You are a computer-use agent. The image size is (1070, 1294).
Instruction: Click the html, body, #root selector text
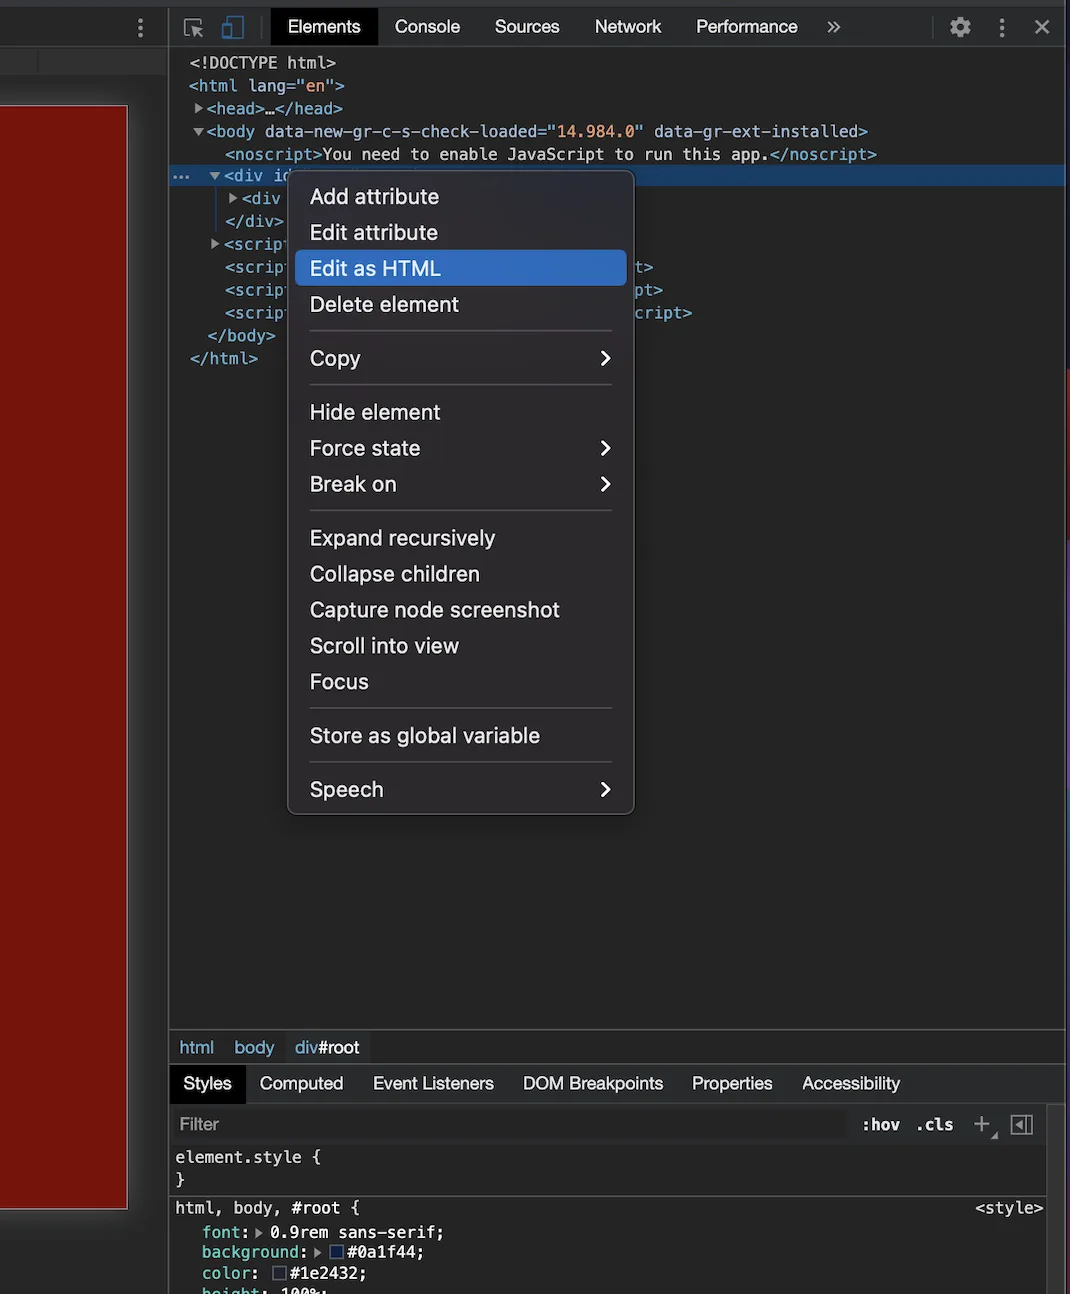(x=258, y=1208)
